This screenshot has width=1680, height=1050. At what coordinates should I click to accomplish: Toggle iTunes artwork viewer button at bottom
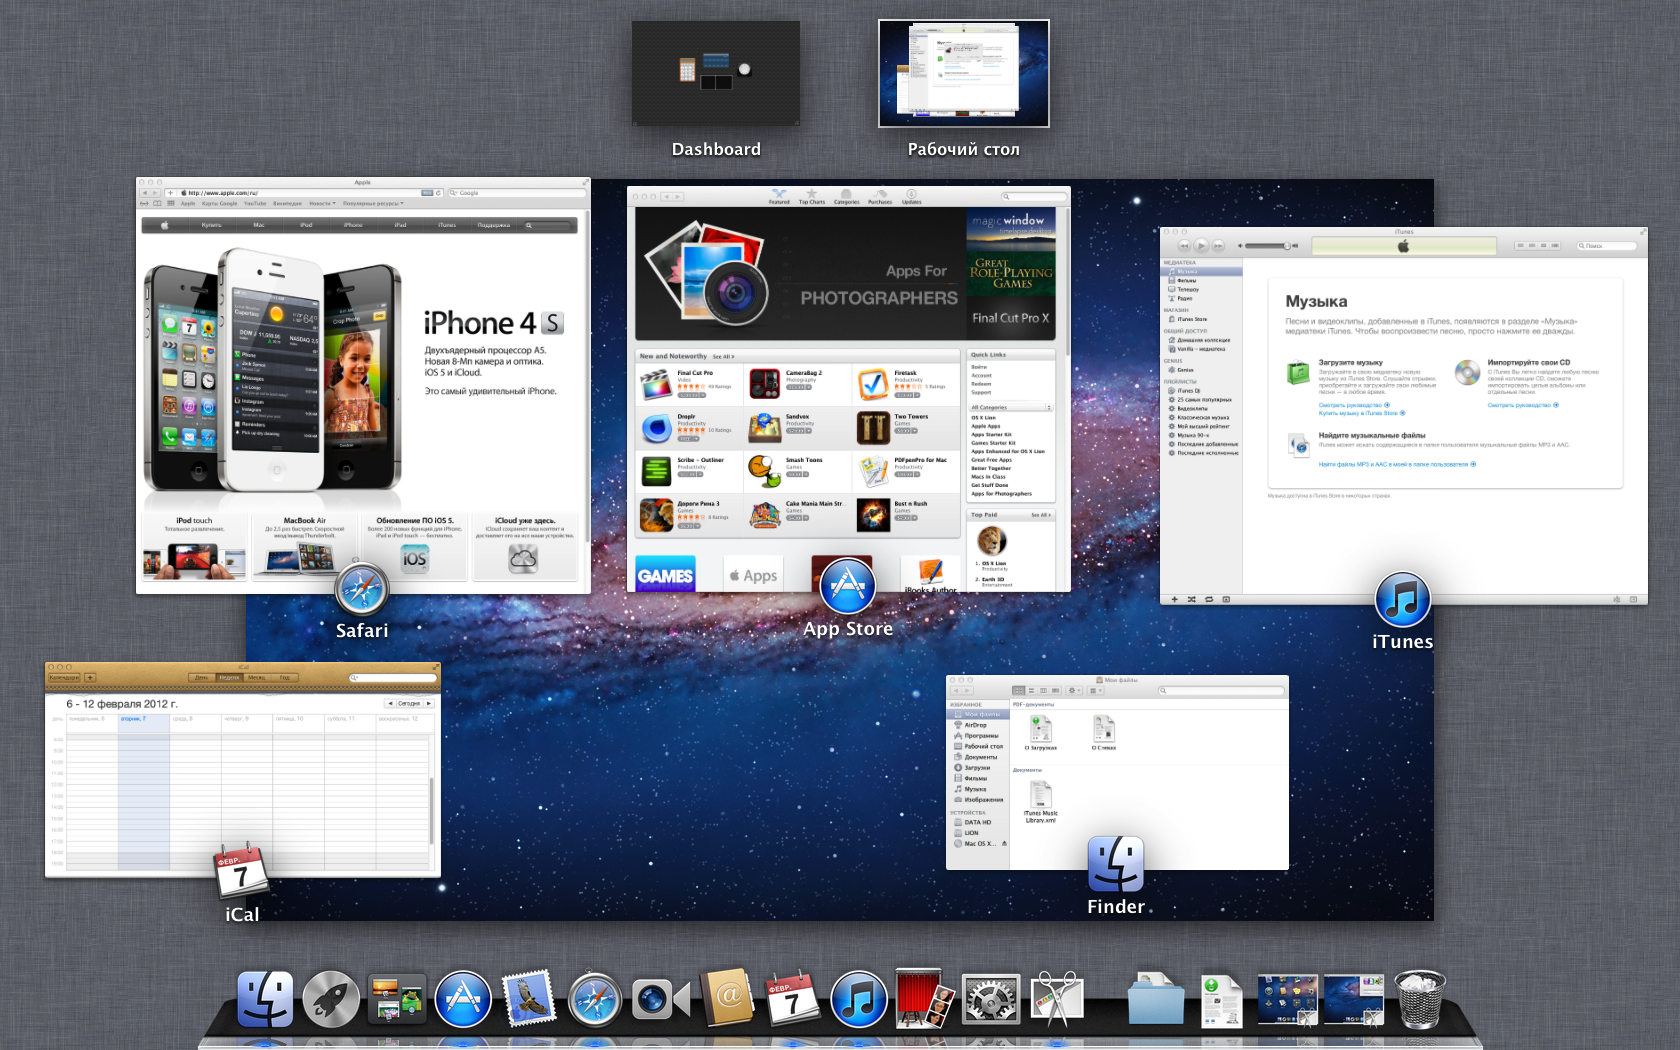1226,599
